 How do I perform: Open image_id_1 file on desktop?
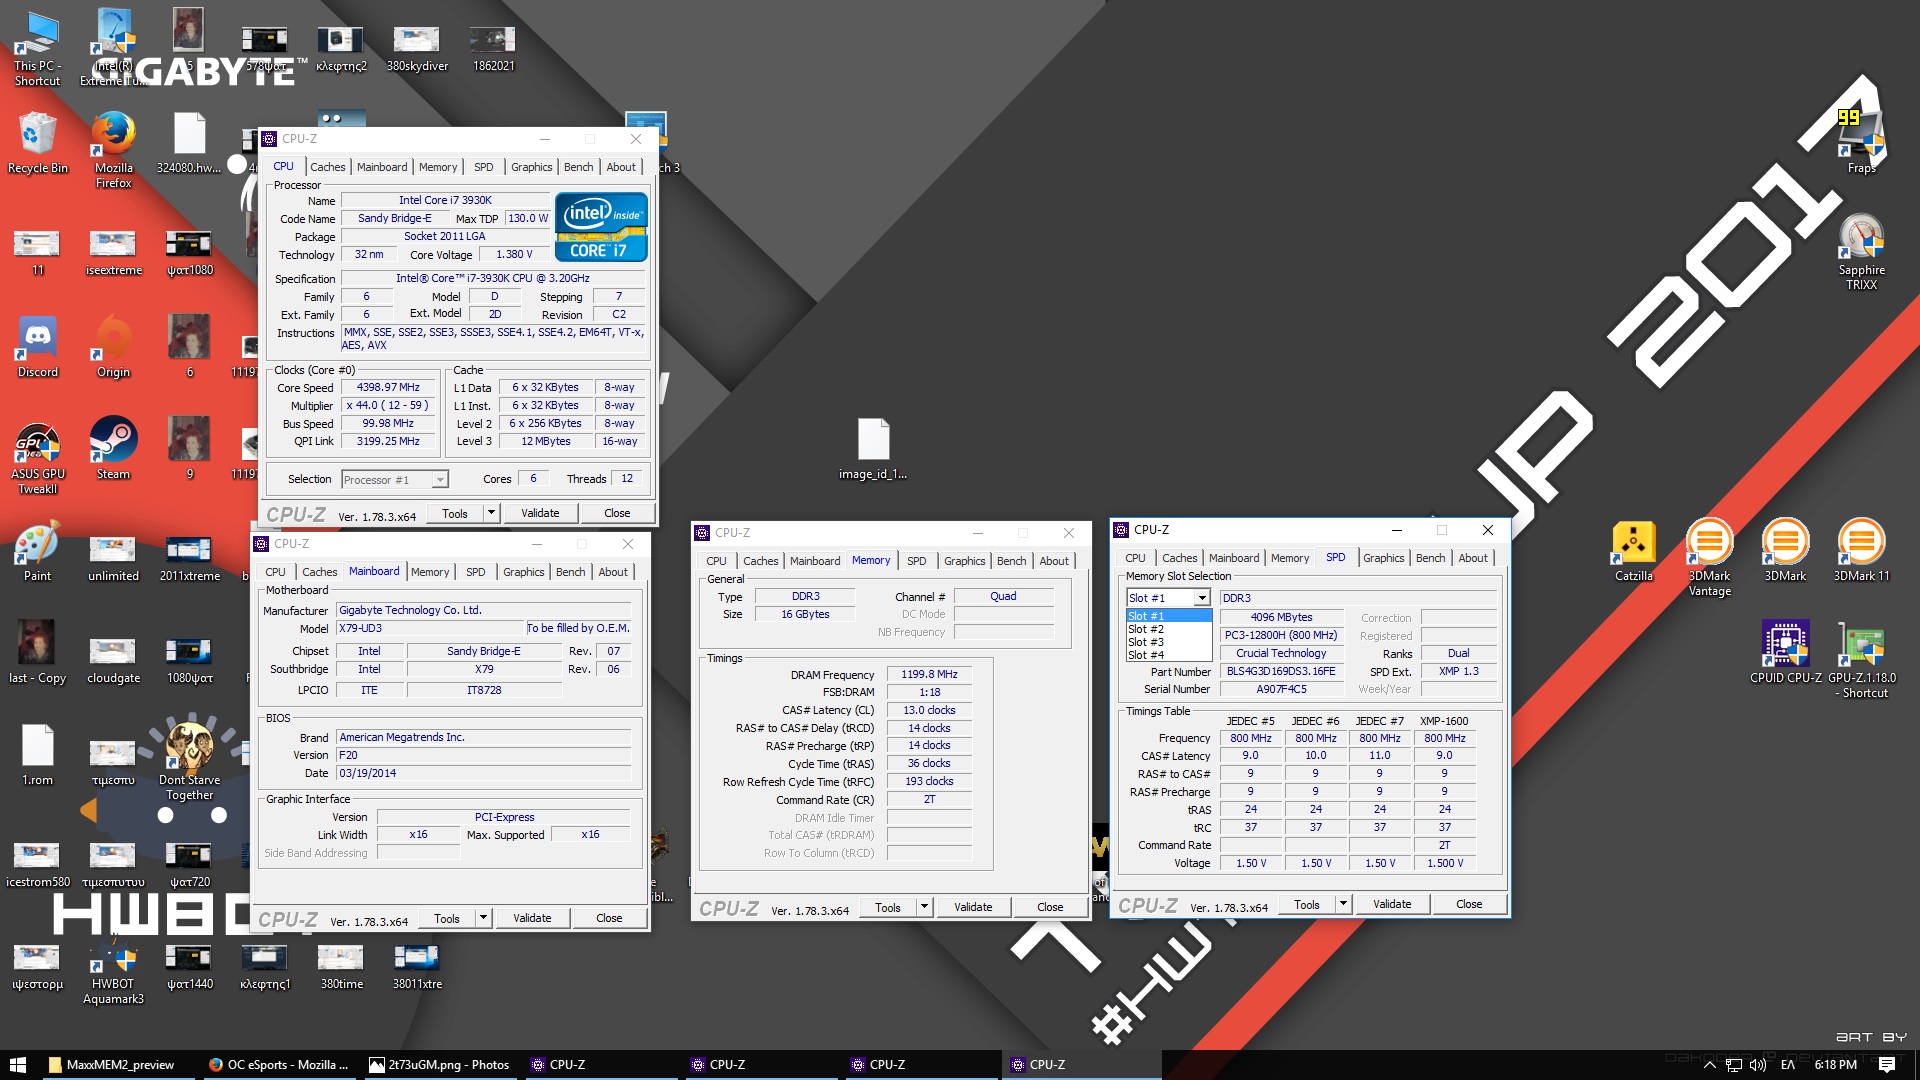[x=872, y=448]
